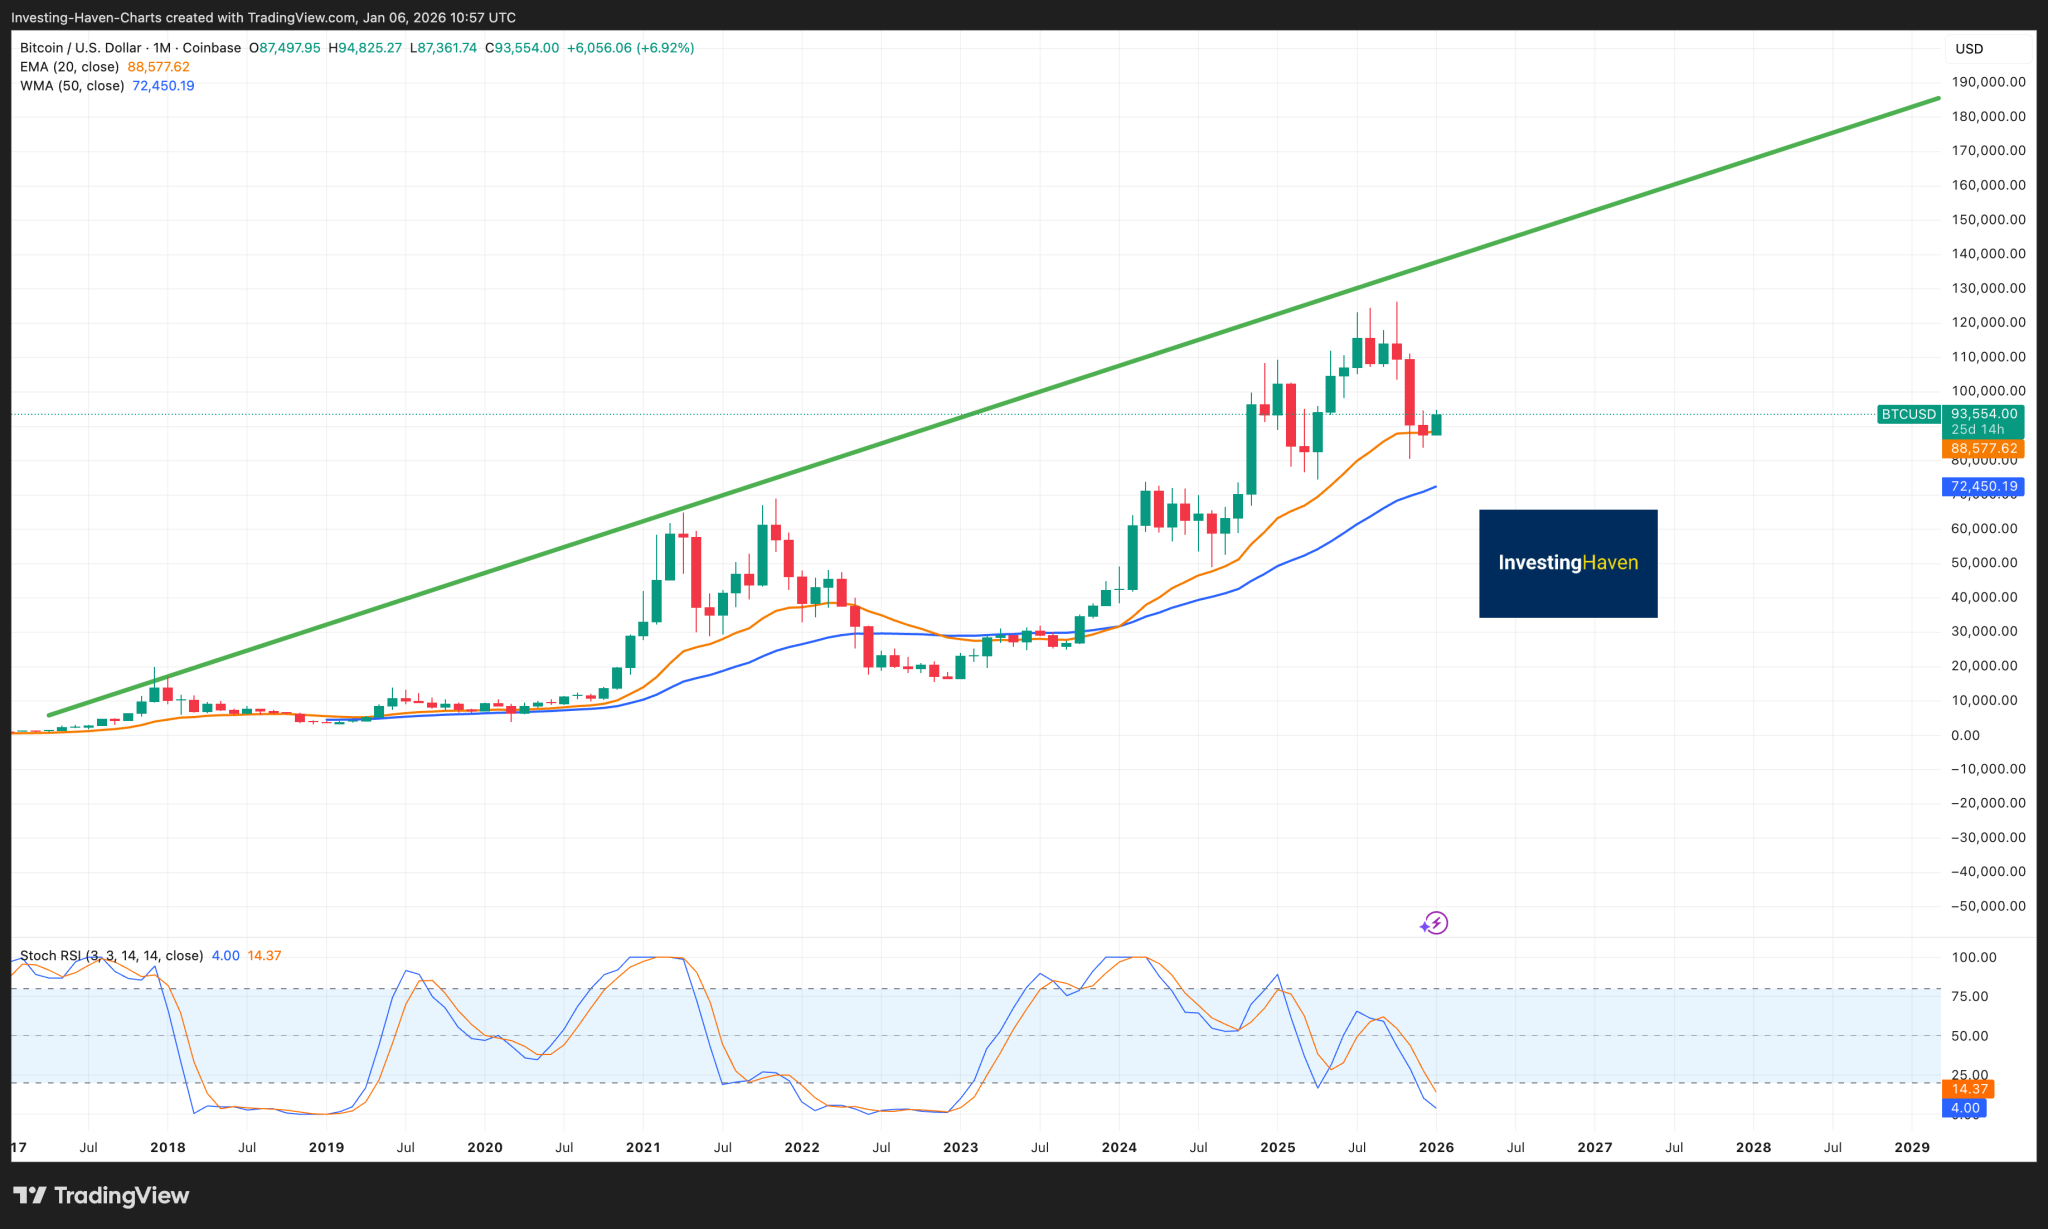Click the InvestingHaven watermark logo
Viewport: 2048px width, 1229px height.
(x=1568, y=563)
